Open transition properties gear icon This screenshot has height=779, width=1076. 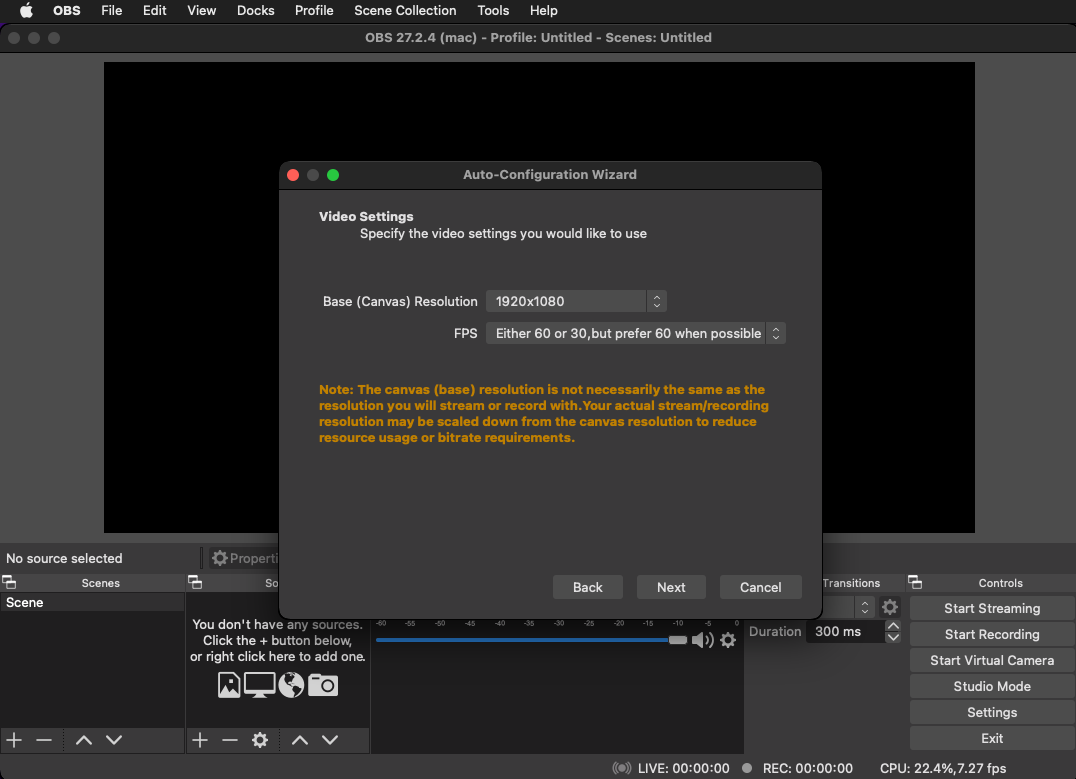(890, 607)
